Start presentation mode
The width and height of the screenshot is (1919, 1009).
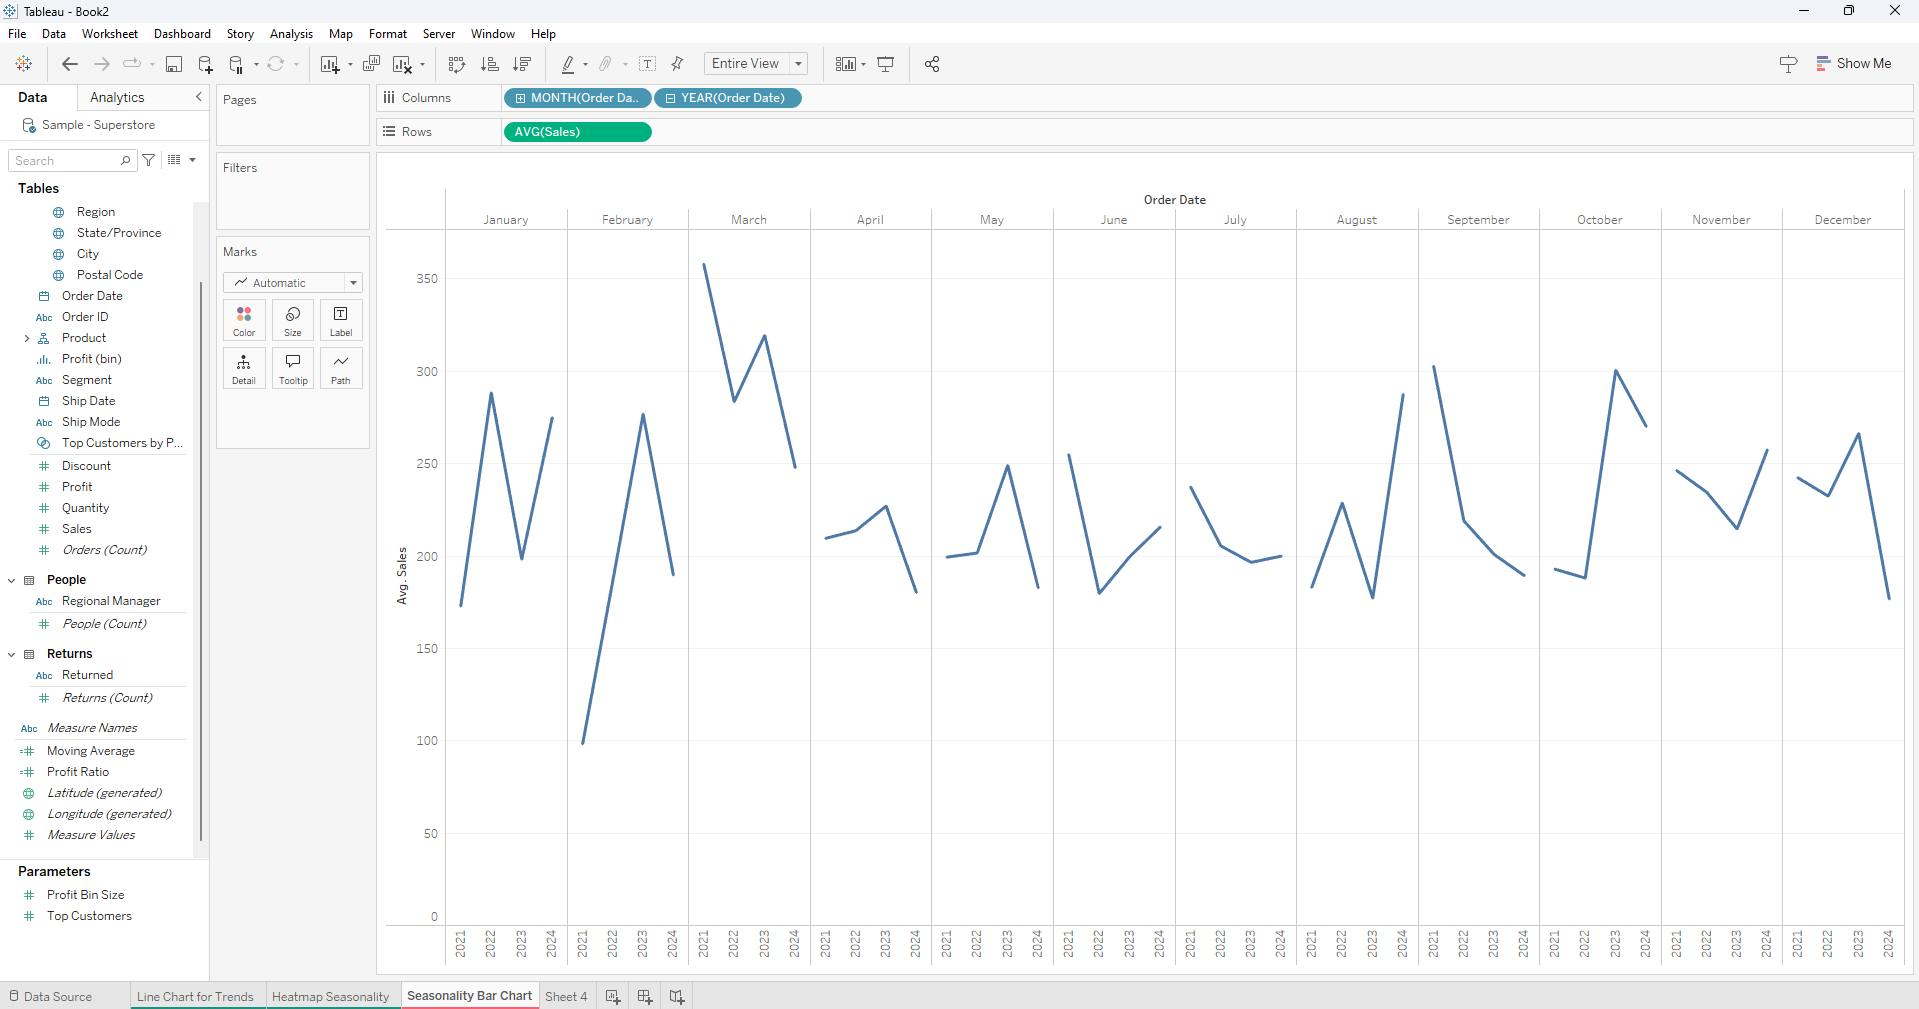(886, 64)
